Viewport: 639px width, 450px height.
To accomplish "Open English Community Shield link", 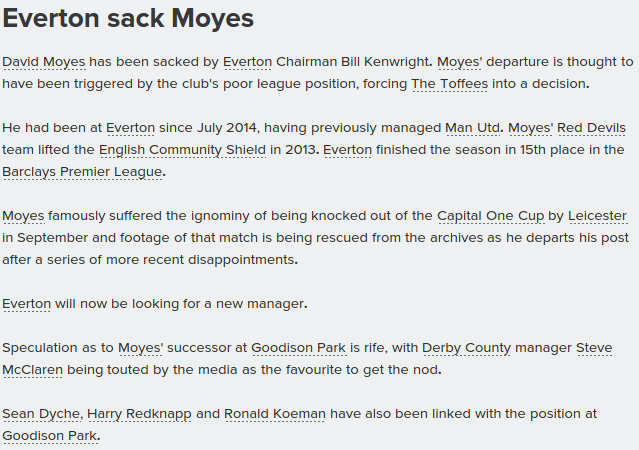I will coord(182,150).
